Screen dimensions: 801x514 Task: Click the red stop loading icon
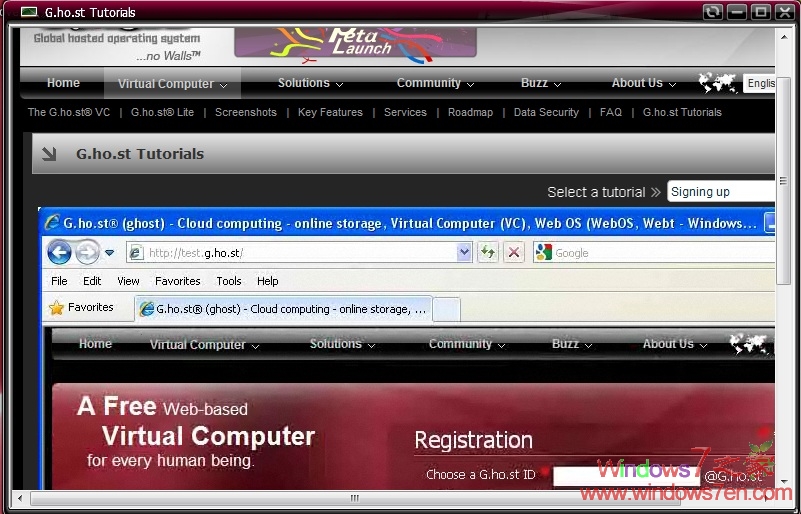513,253
